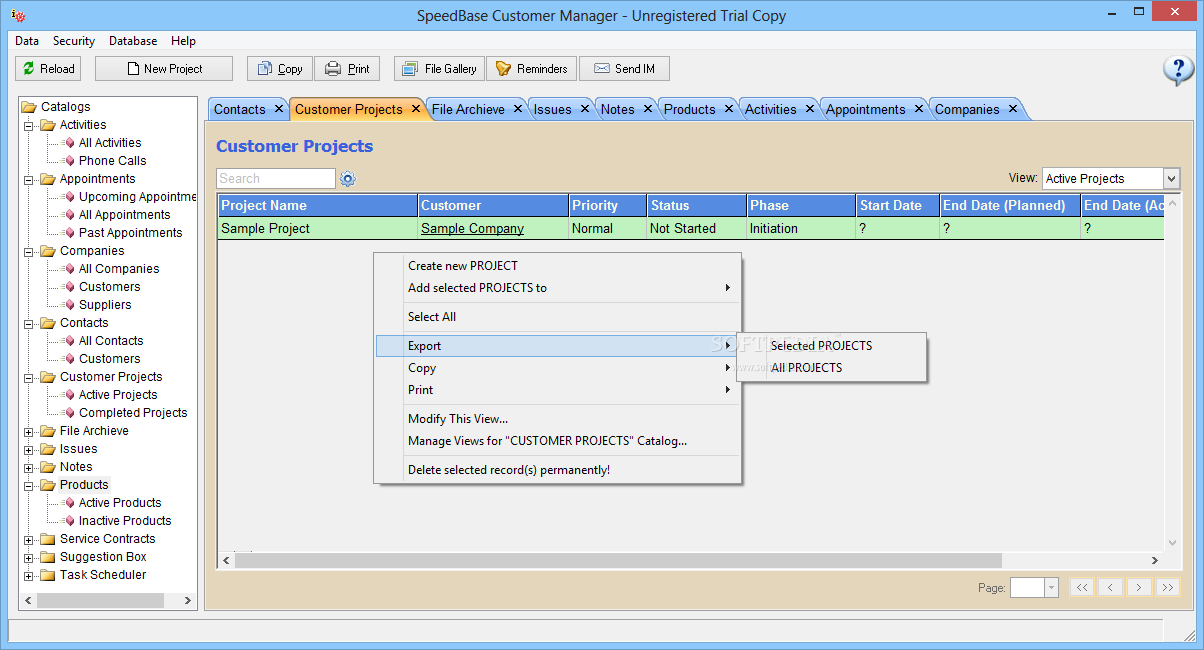Close the Notes tab
The image size is (1204, 650).
648,109
